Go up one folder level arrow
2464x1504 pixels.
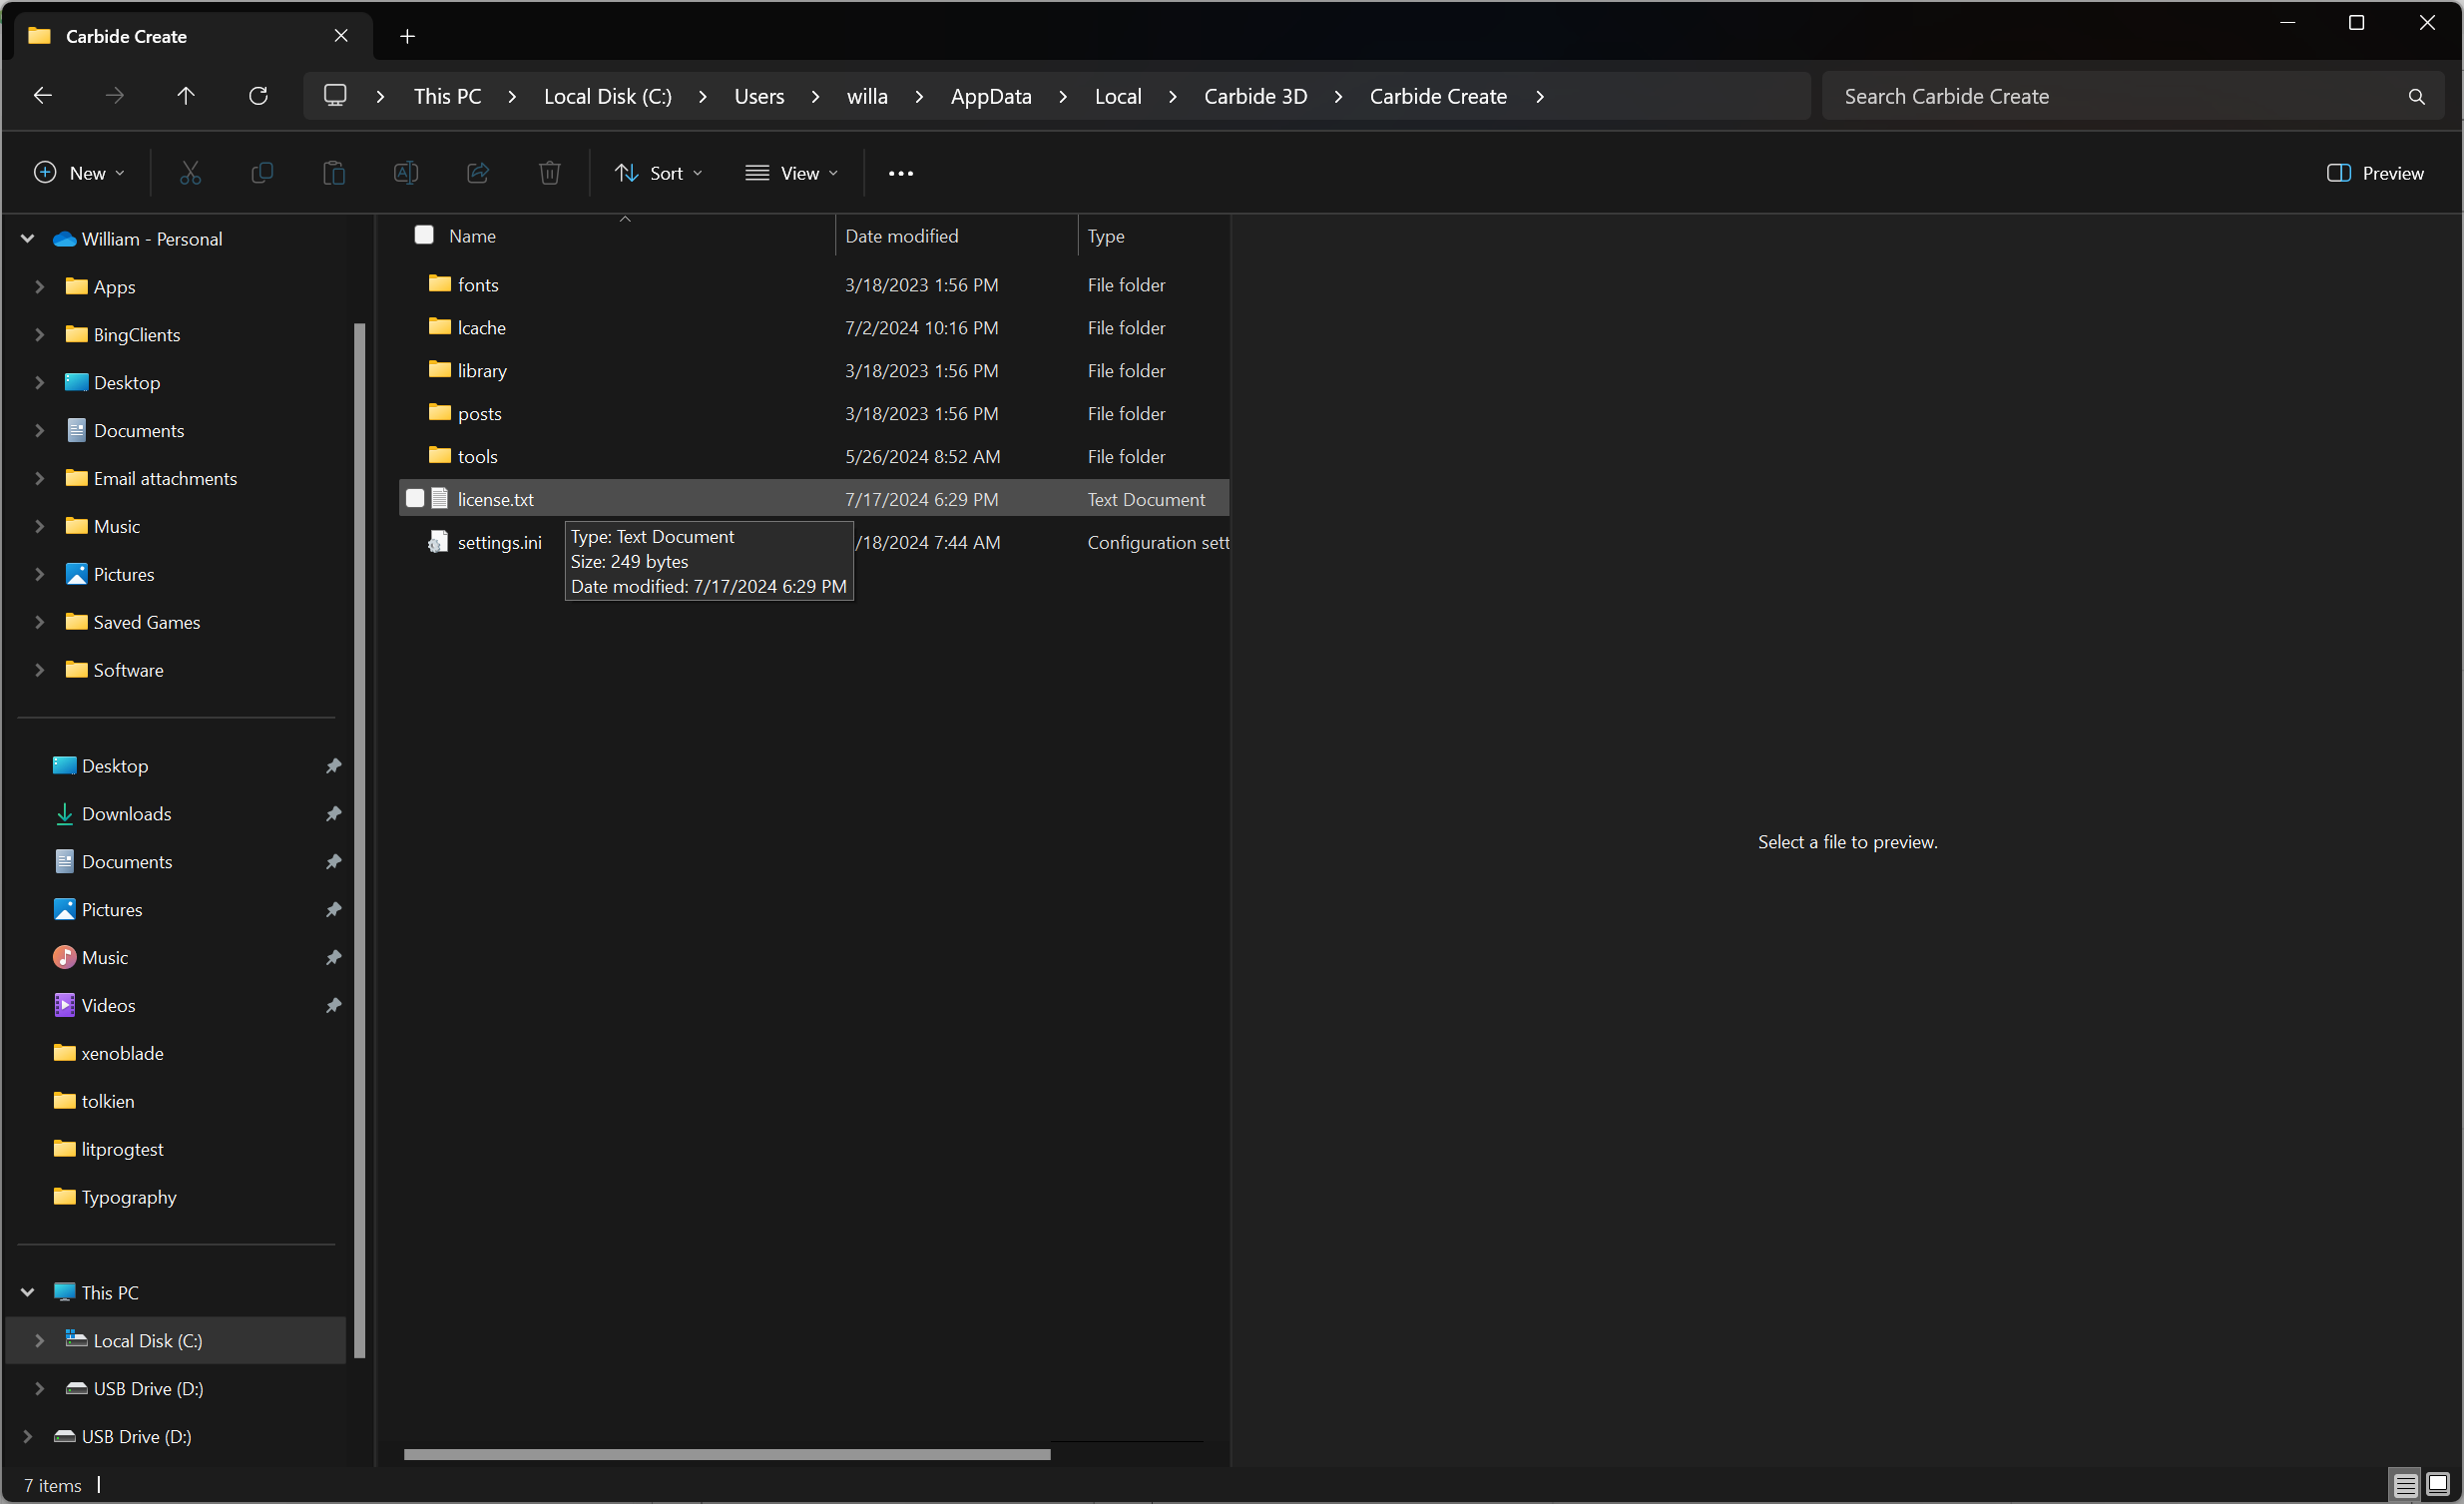pyautogui.click(x=186, y=96)
